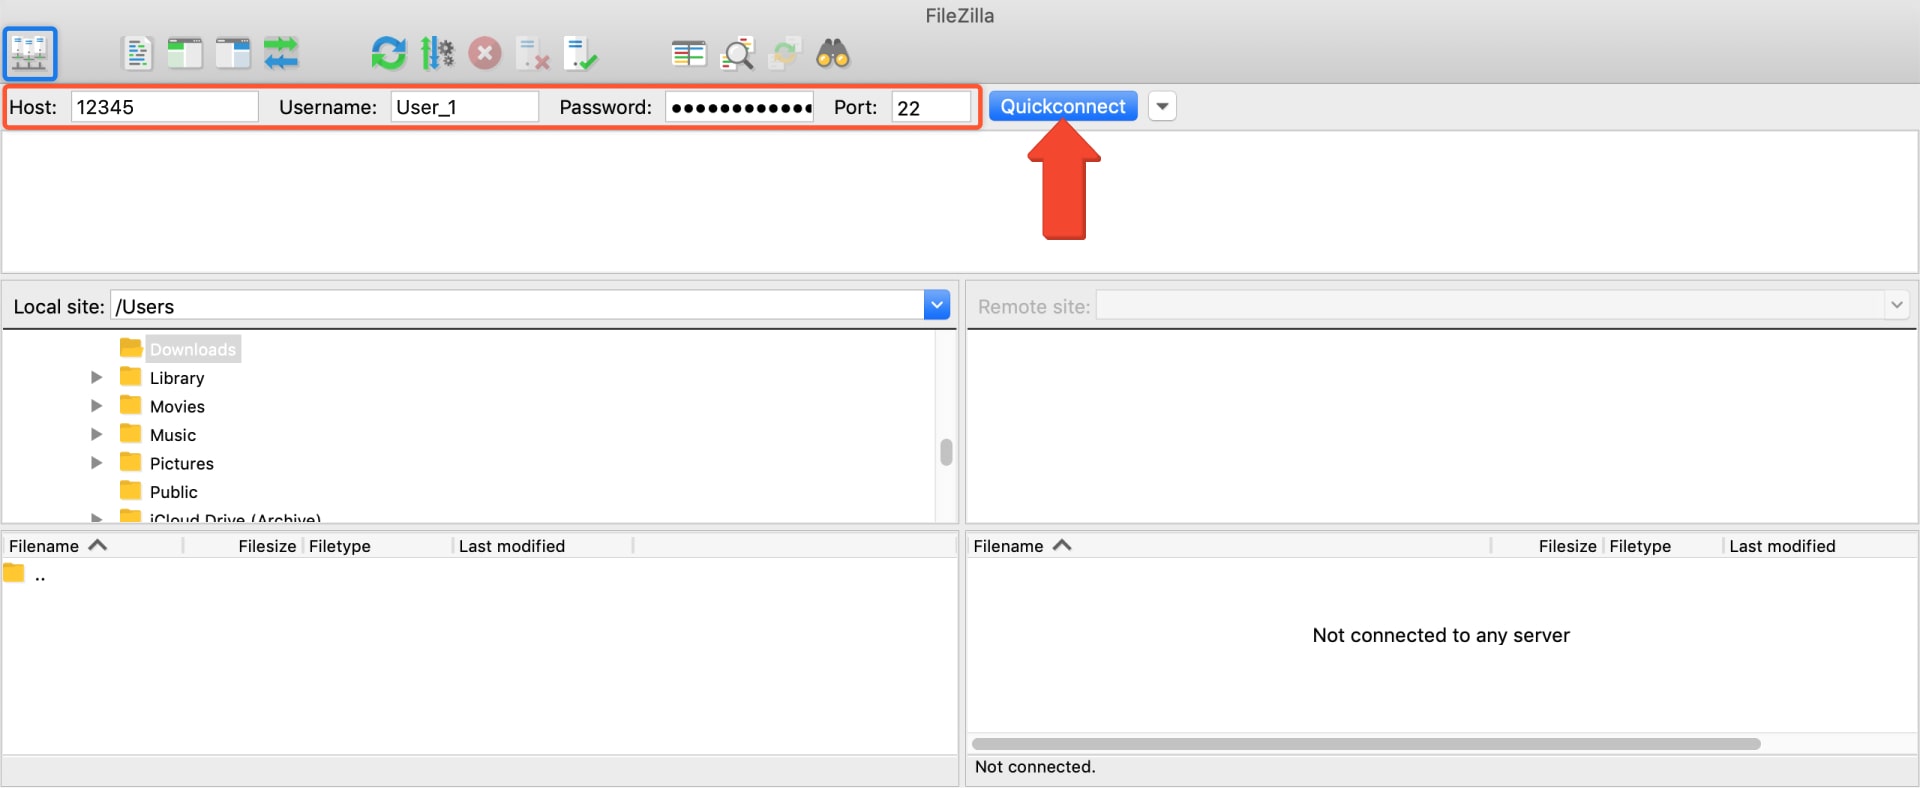Sort local files by Filetype column
This screenshot has height=788, width=1920.
[x=340, y=546]
